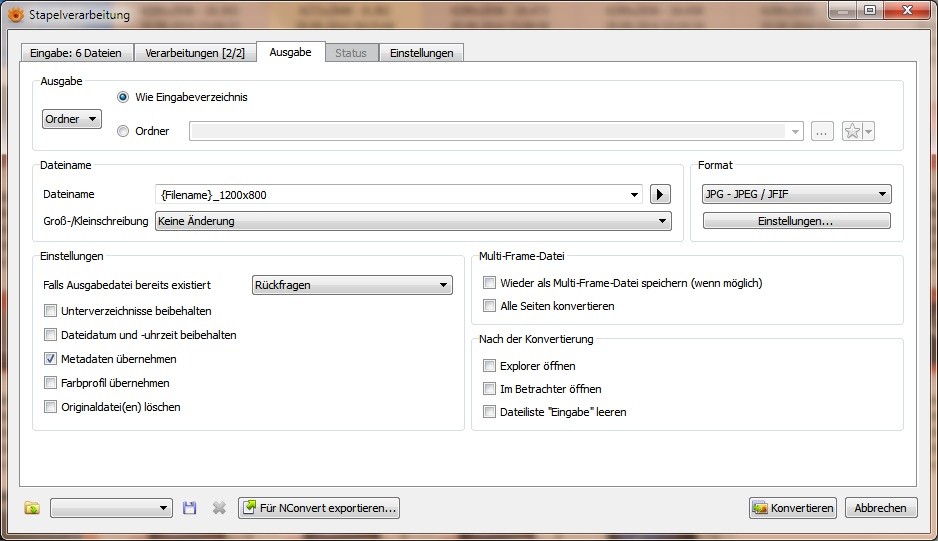
Task: Open the script preset dropdown at bottom
Action: coord(111,508)
